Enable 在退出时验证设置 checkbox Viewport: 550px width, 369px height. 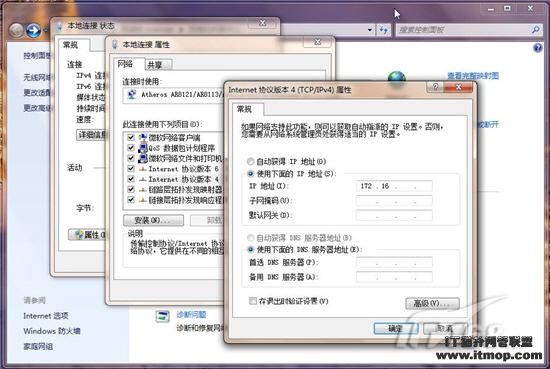click(x=253, y=301)
